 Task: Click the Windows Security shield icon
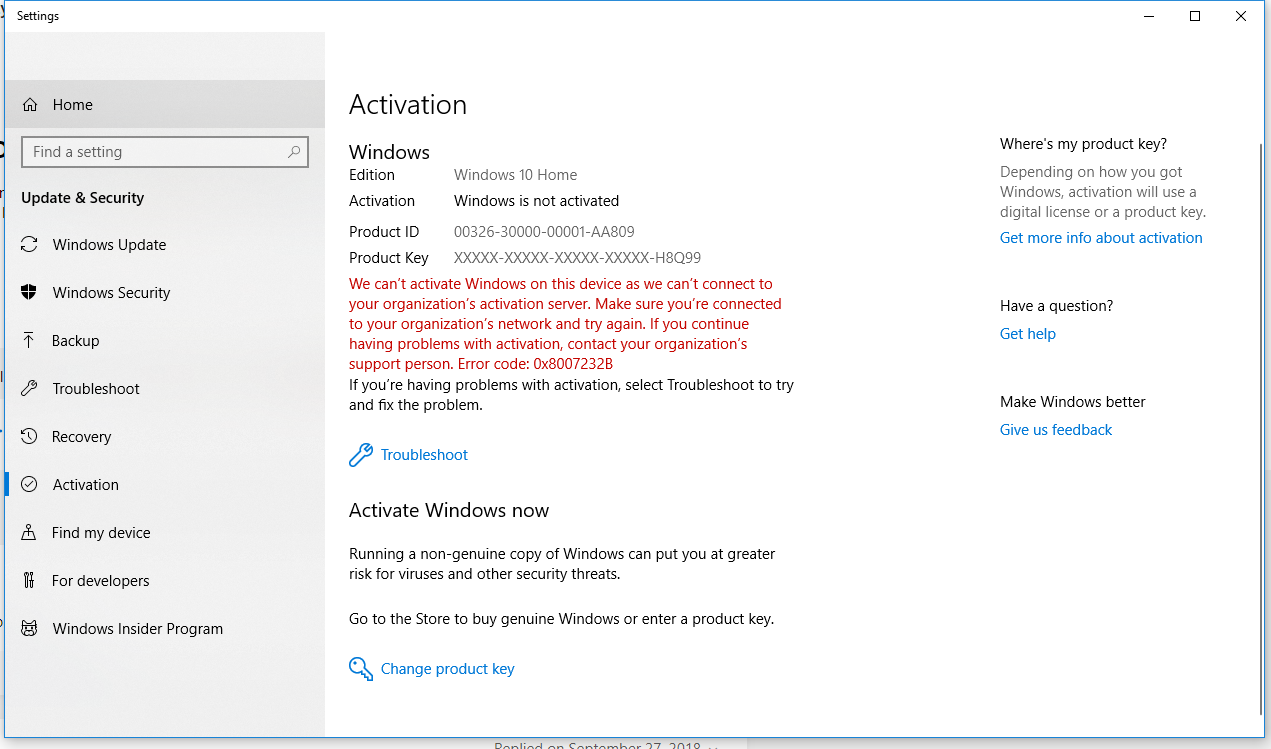[x=30, y=293]
